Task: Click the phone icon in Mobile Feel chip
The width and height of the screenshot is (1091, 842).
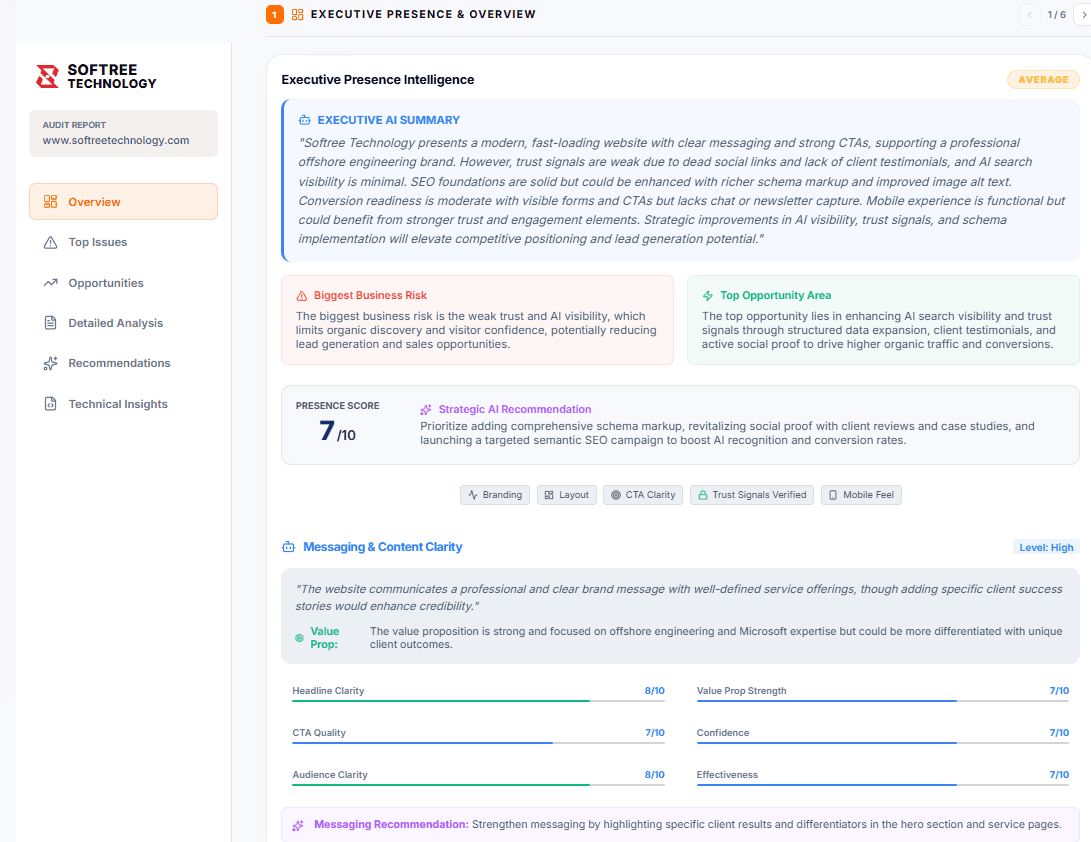Action: pyautogui.click(x=833, y=495)
